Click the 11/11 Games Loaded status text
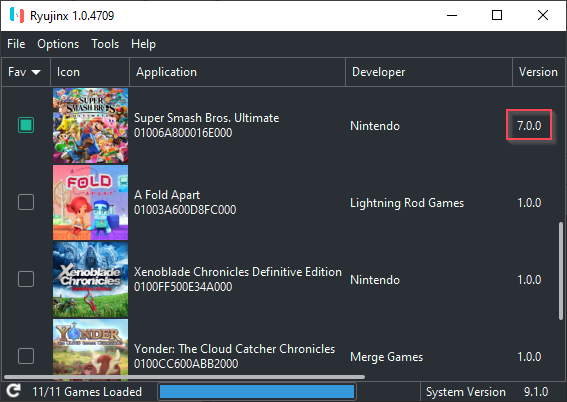 [87, 392]
